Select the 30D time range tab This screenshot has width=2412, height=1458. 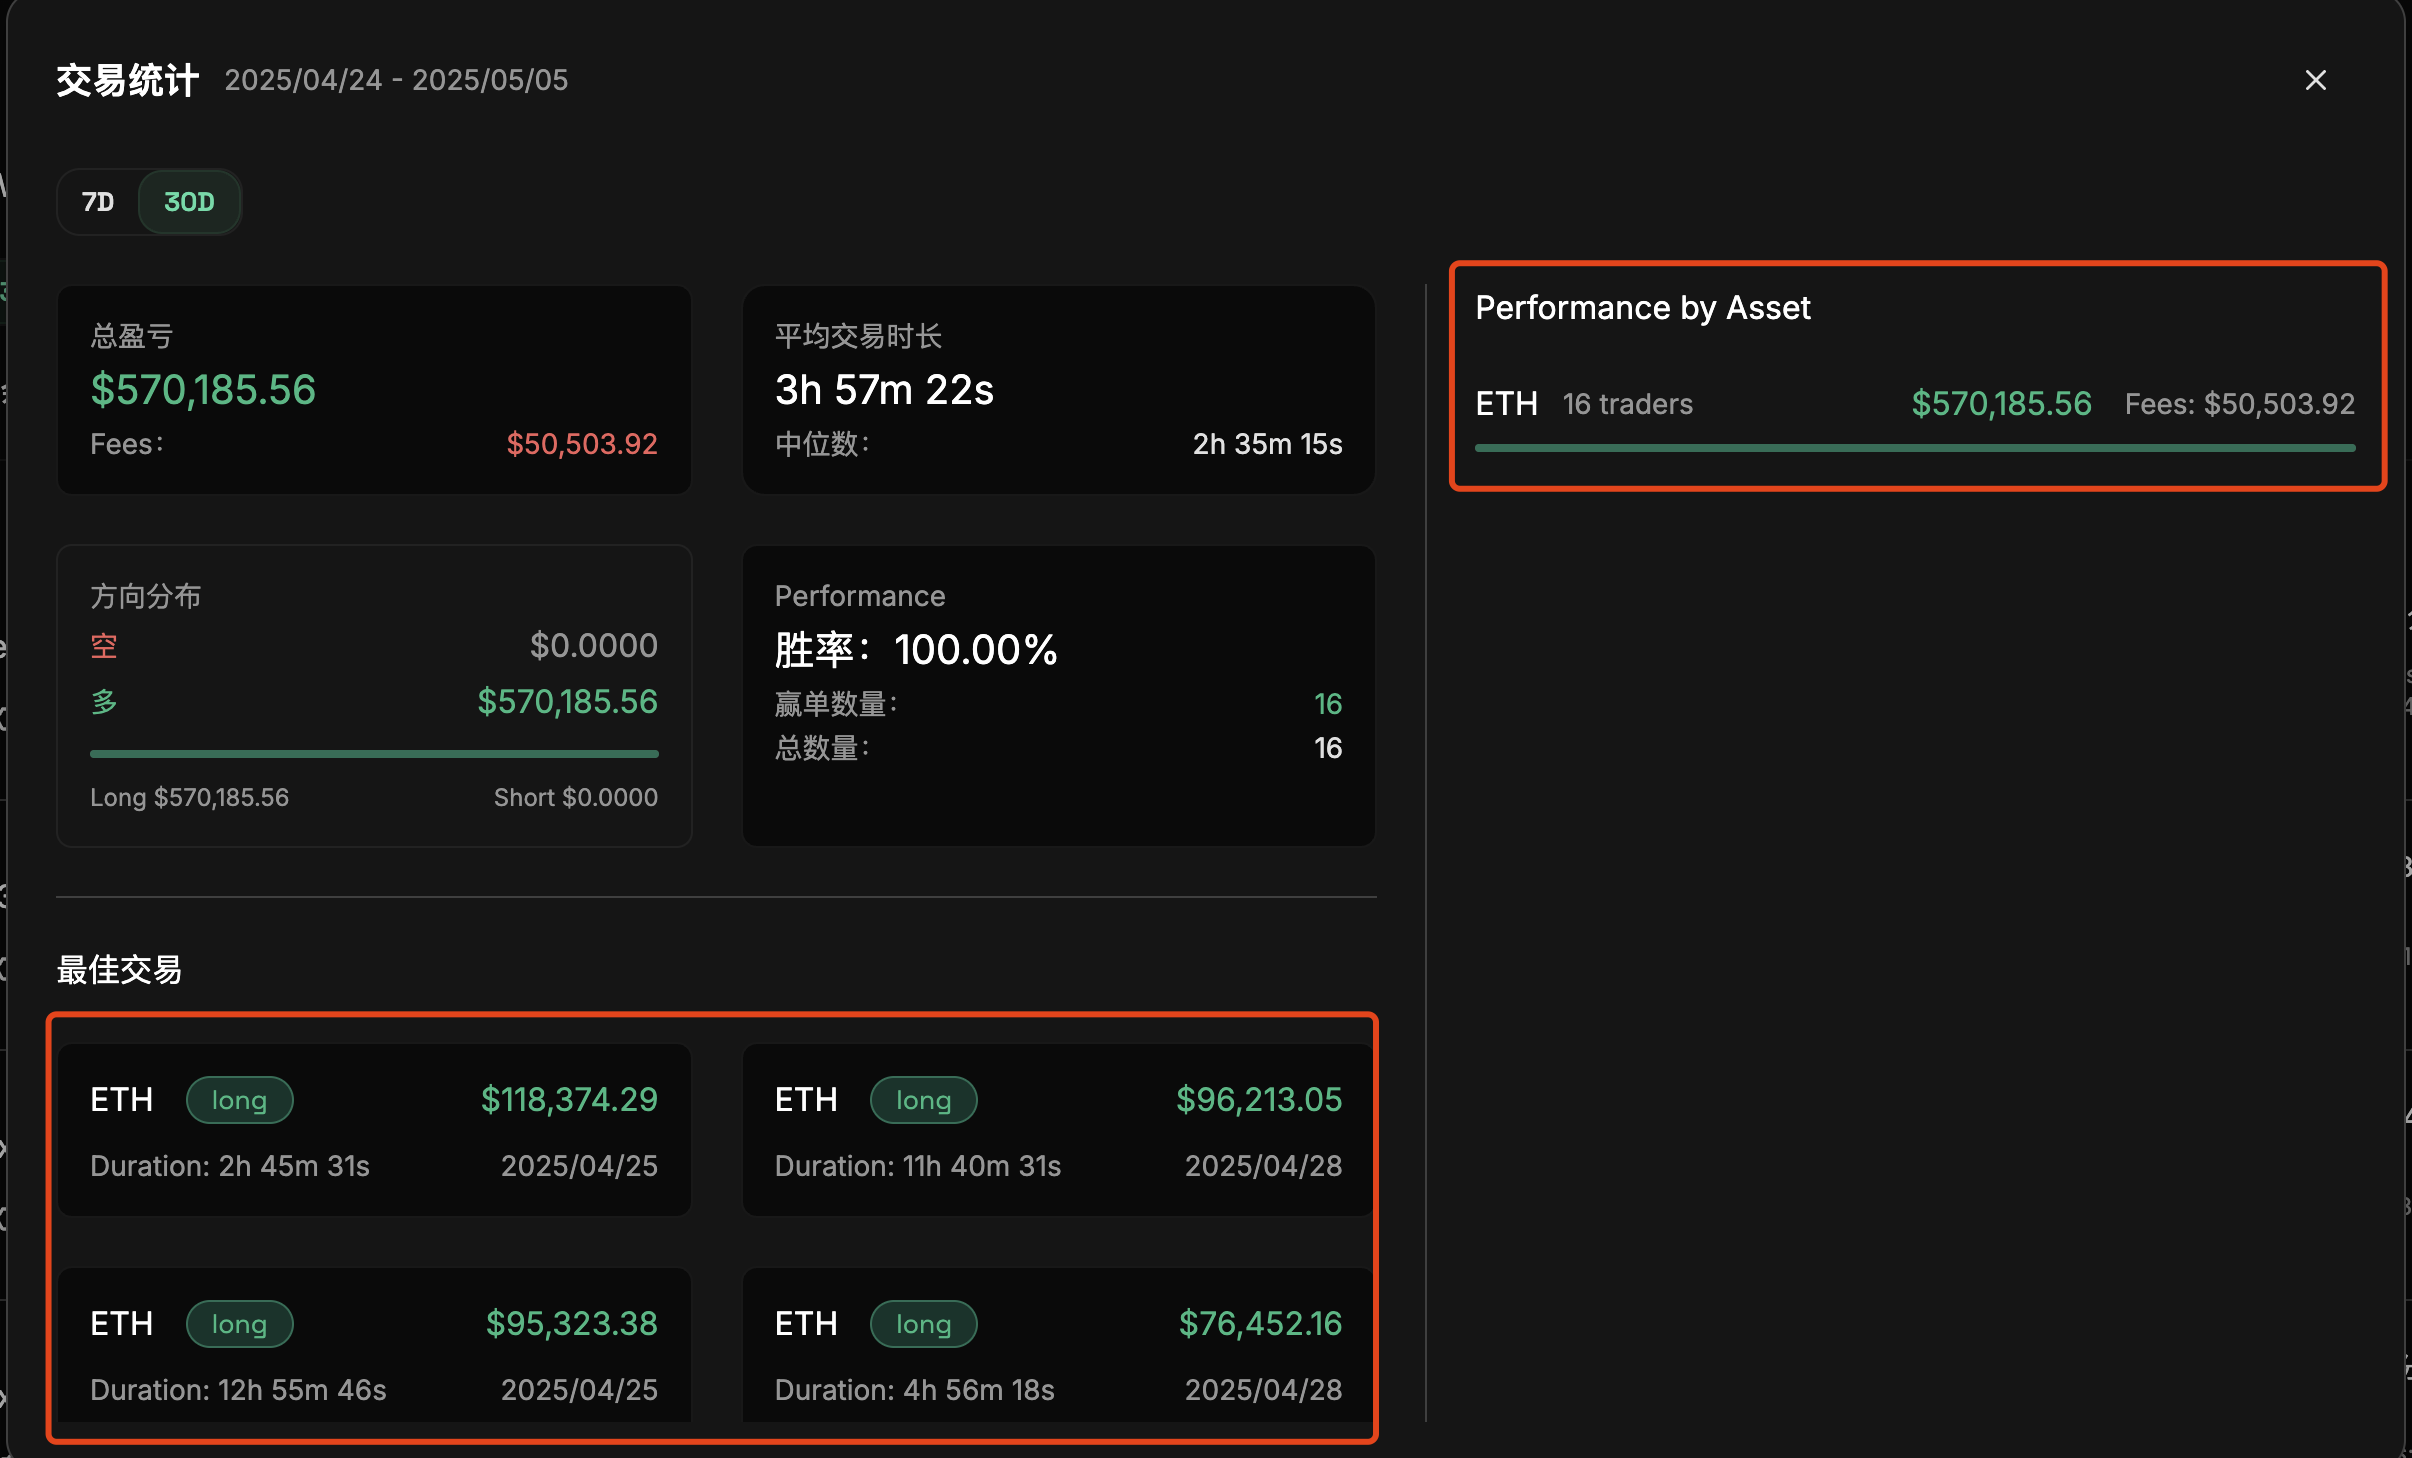pyautogui.click(x=189, y=202)
